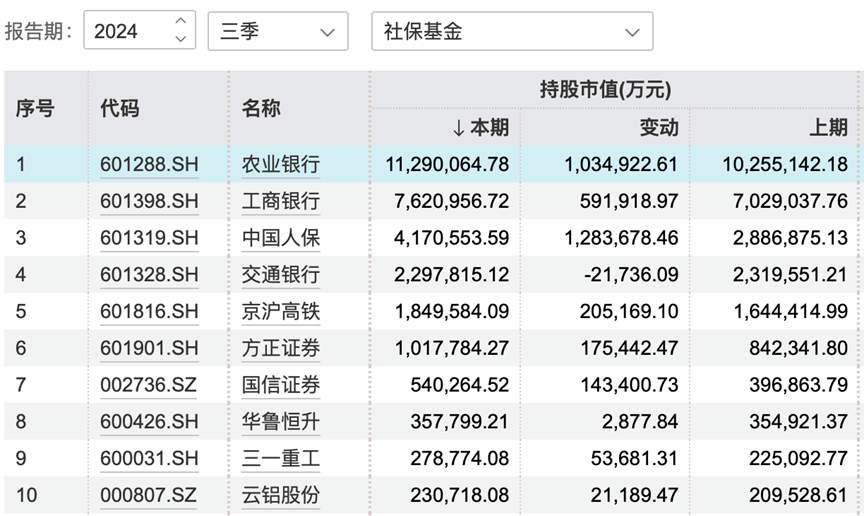Open 三一重工 stock link

tap(280, 459)
